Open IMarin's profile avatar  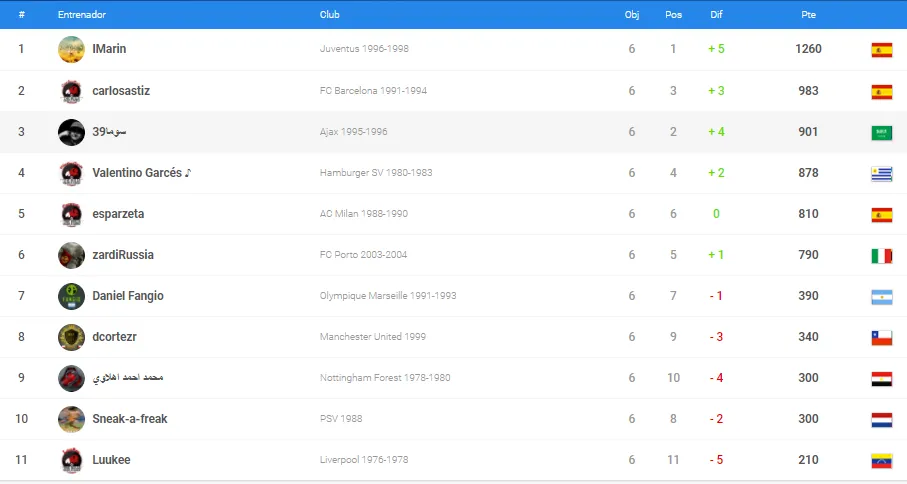71,49
